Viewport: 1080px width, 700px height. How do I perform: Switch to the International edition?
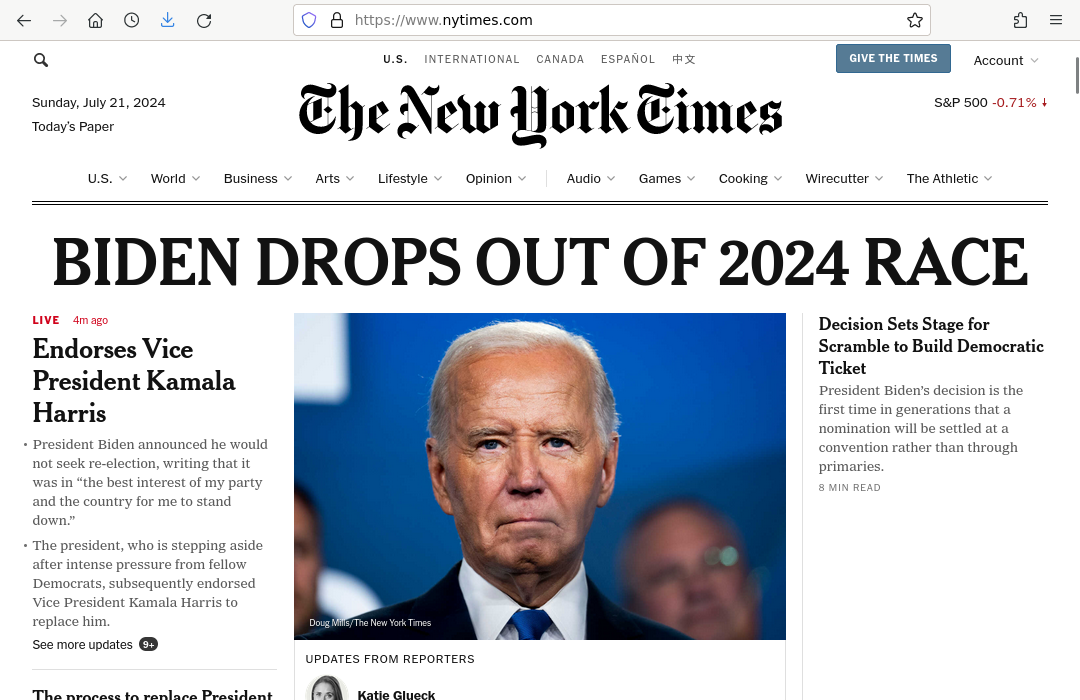472,59
